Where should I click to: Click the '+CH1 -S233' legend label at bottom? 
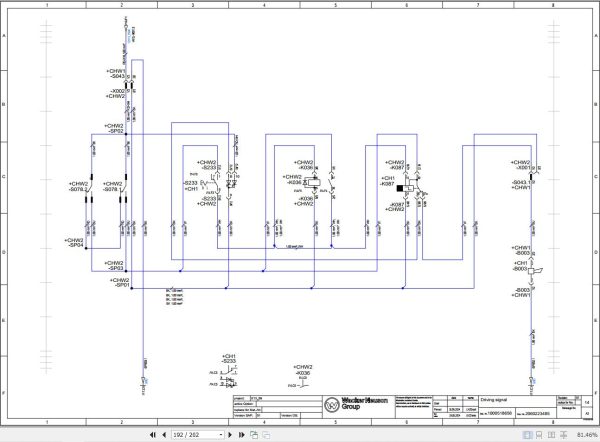coord(228,359)
